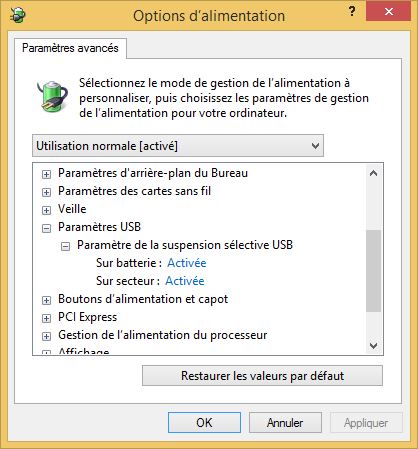Click the Annuler button
The width and height of the screenshot is (418, 449).
(x=285, y=423)
